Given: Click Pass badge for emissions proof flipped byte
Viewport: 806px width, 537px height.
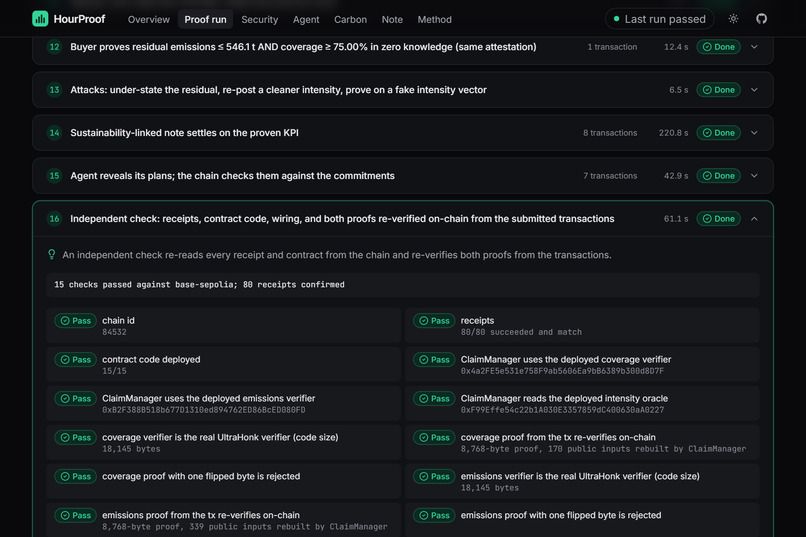Looking at the screenshot, I should pos(434,515).
